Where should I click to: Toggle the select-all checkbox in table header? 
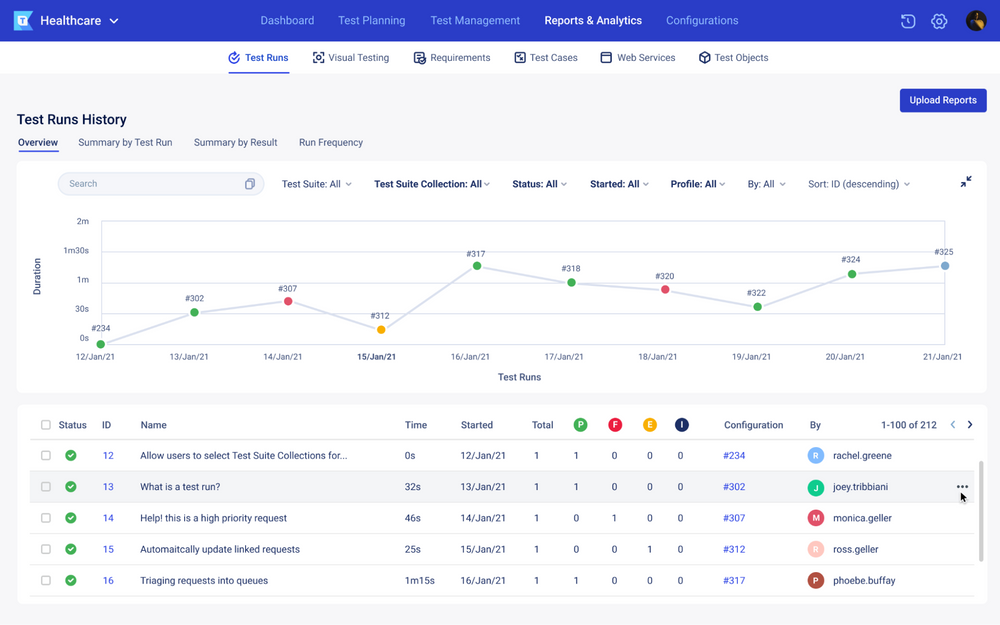(x=45, y=424)
